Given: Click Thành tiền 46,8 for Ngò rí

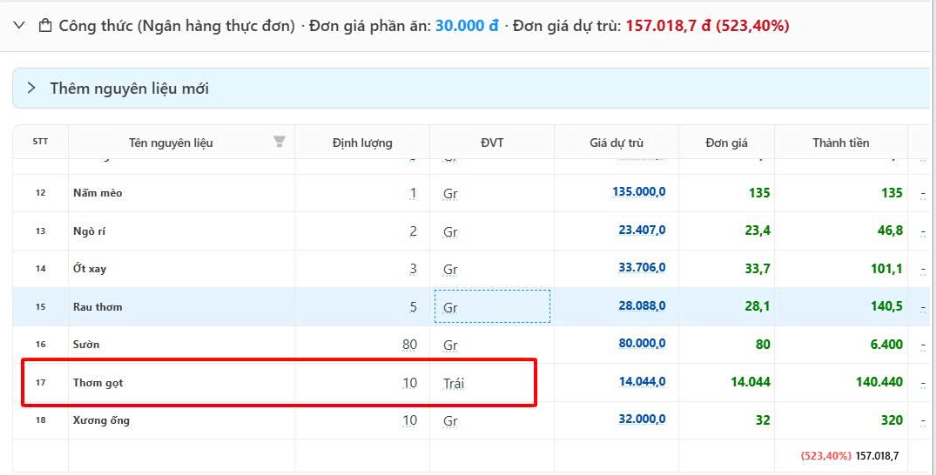Looking at the screenshot, I should (890, 230).
